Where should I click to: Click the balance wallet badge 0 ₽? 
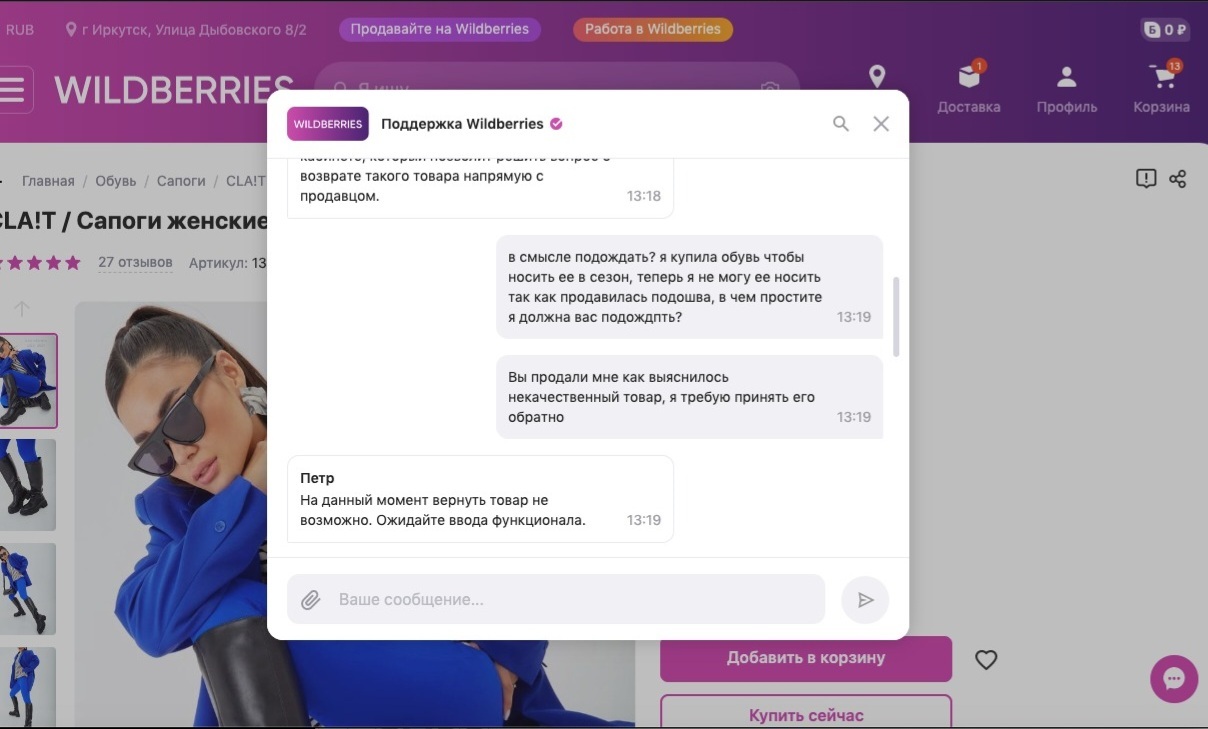(x=1165, y=30)
